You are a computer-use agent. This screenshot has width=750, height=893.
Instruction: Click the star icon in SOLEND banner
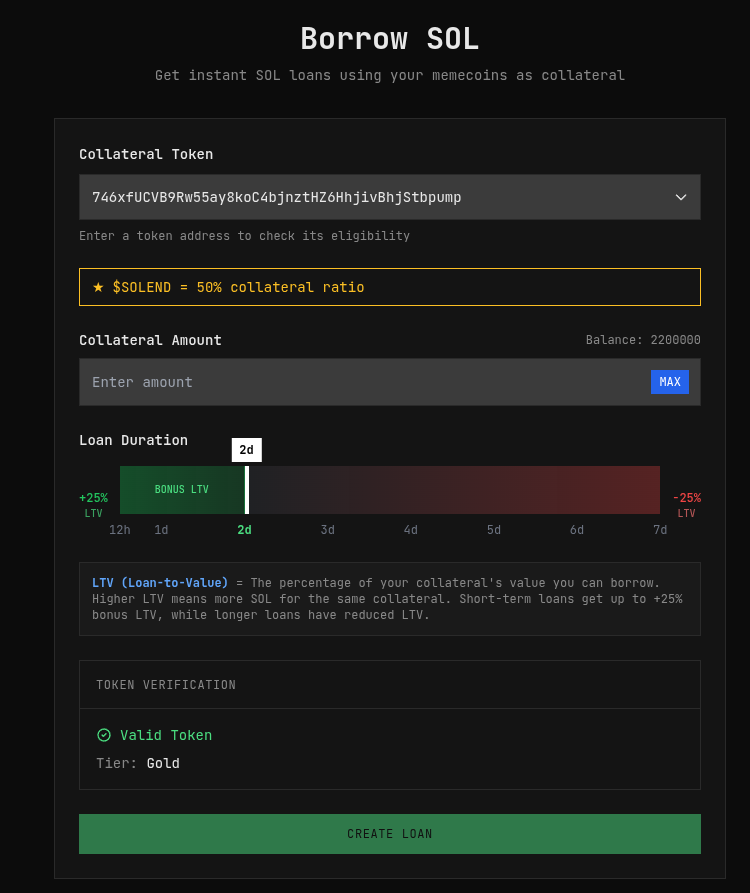(98, 287)
